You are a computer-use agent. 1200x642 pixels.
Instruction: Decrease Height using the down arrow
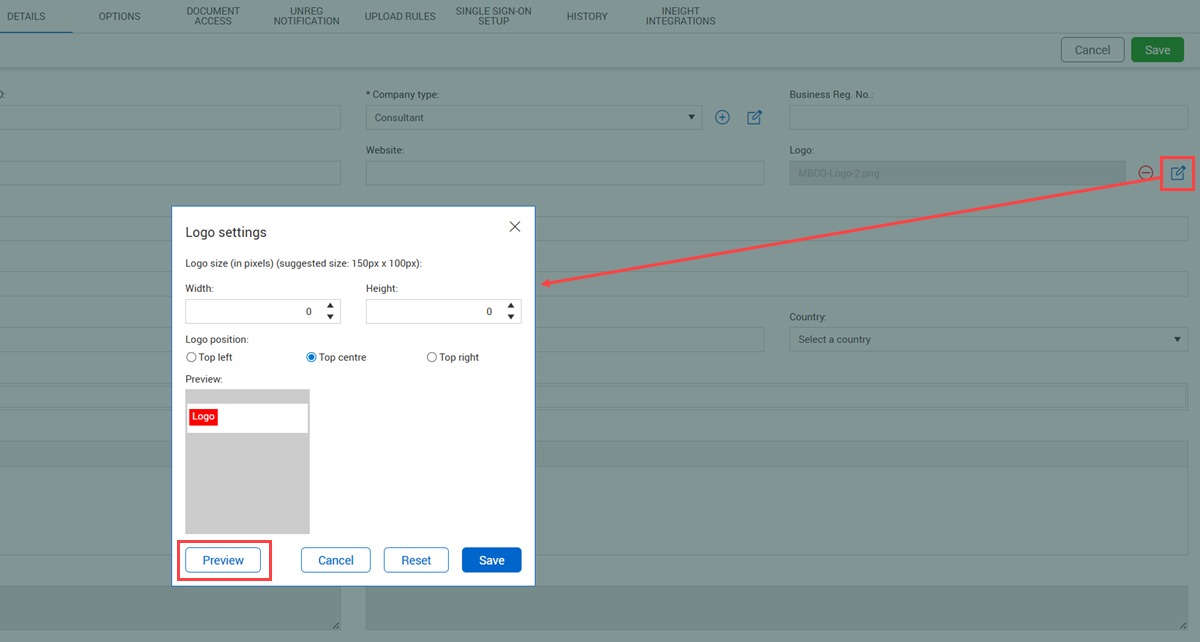tap(511, 317)
